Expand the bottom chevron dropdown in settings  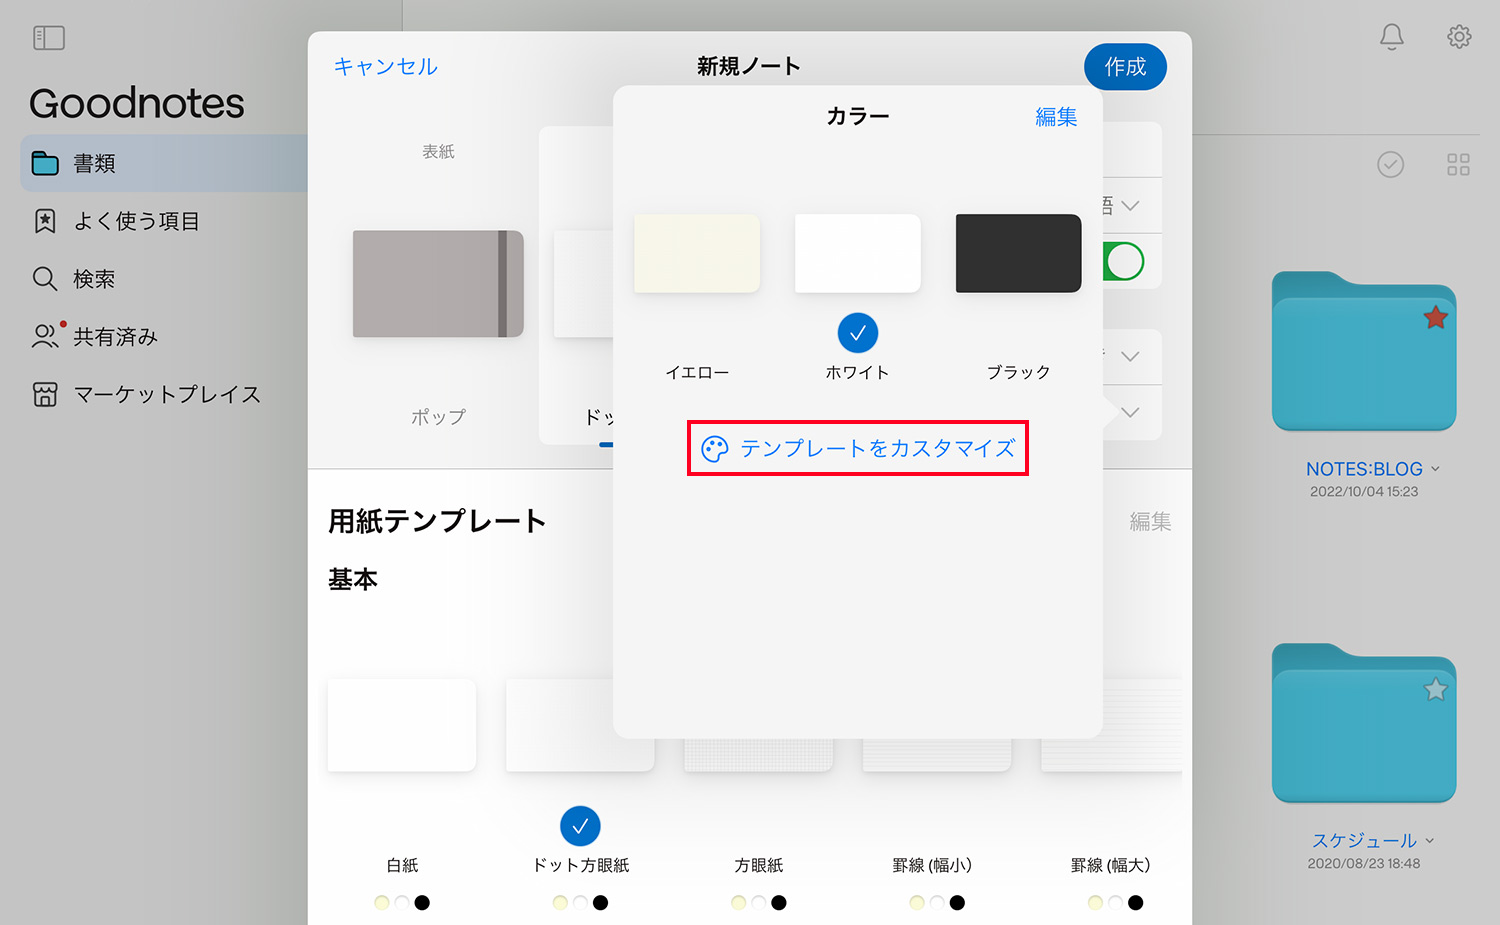(1130, 413)
